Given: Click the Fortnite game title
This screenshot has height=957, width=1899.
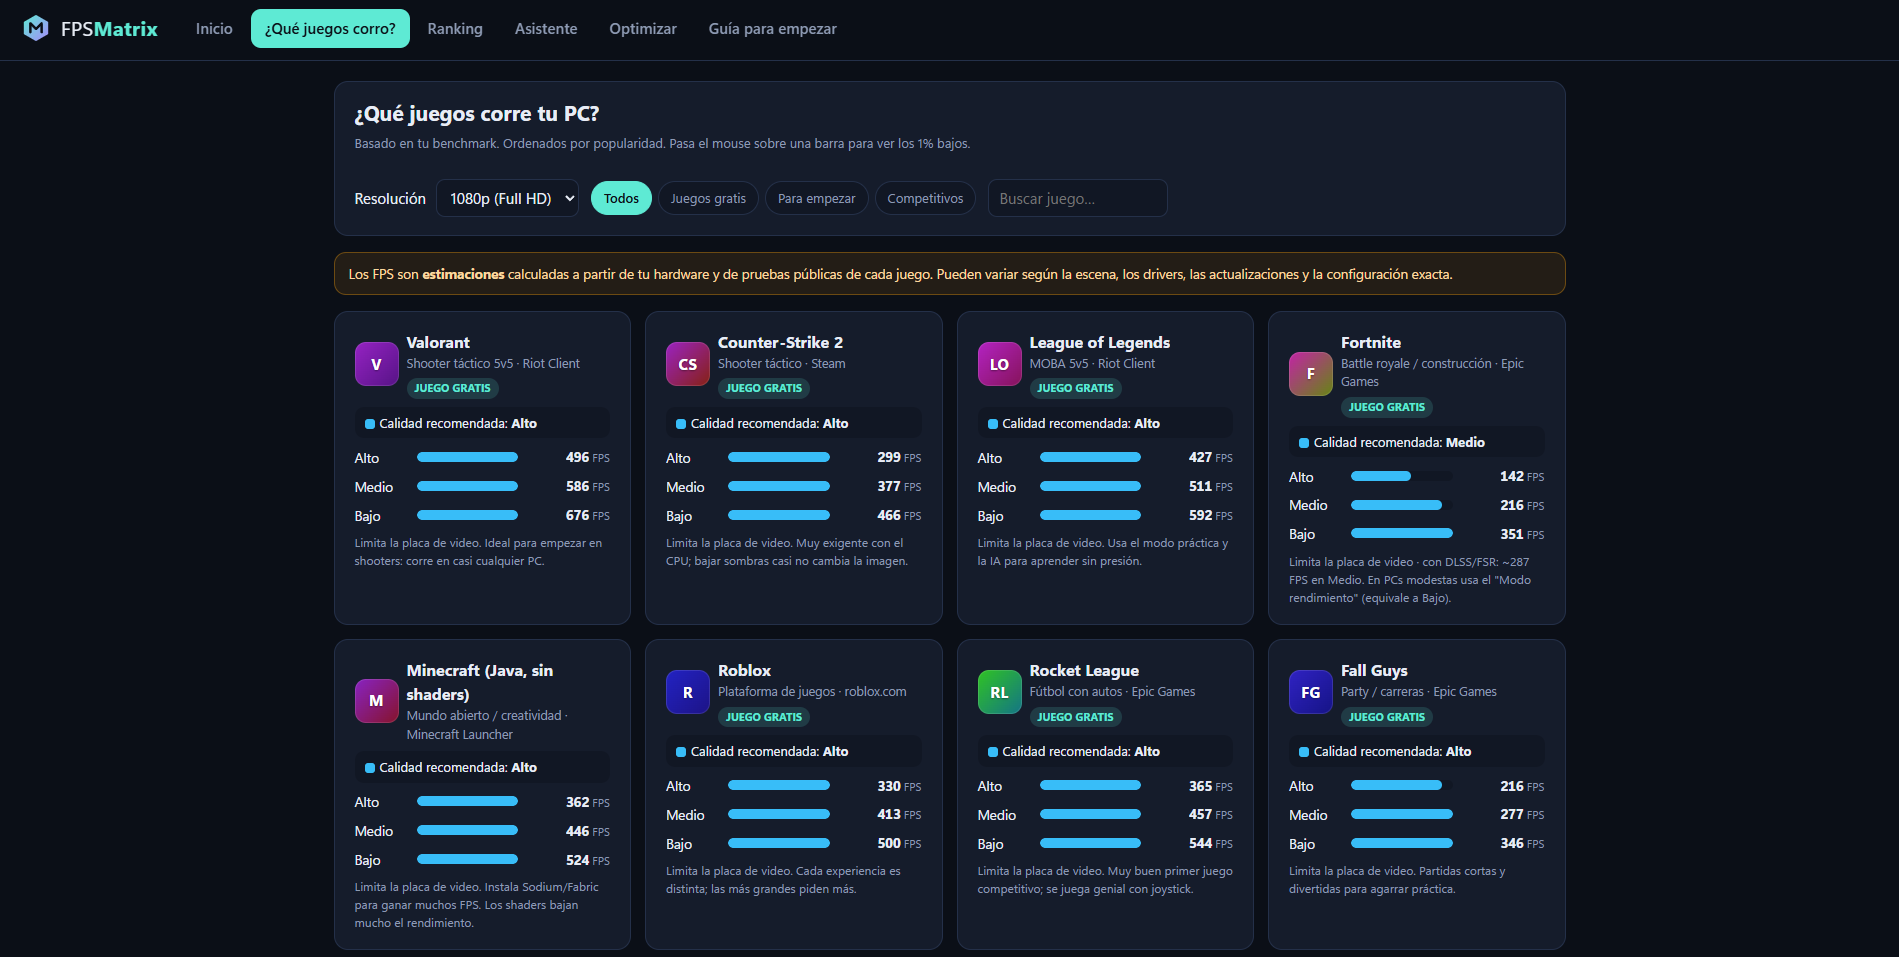Looking at the screenshot, I should (1371, 342).
